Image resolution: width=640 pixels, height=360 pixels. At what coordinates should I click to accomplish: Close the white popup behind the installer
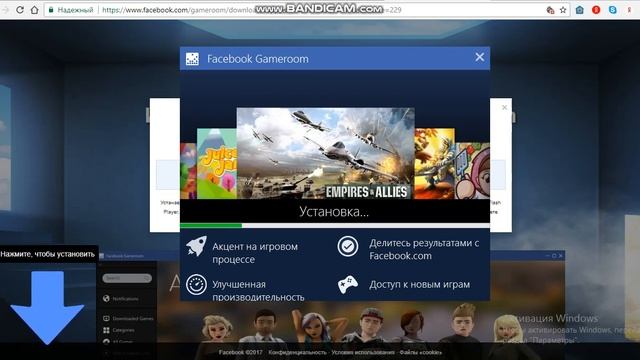504,107
